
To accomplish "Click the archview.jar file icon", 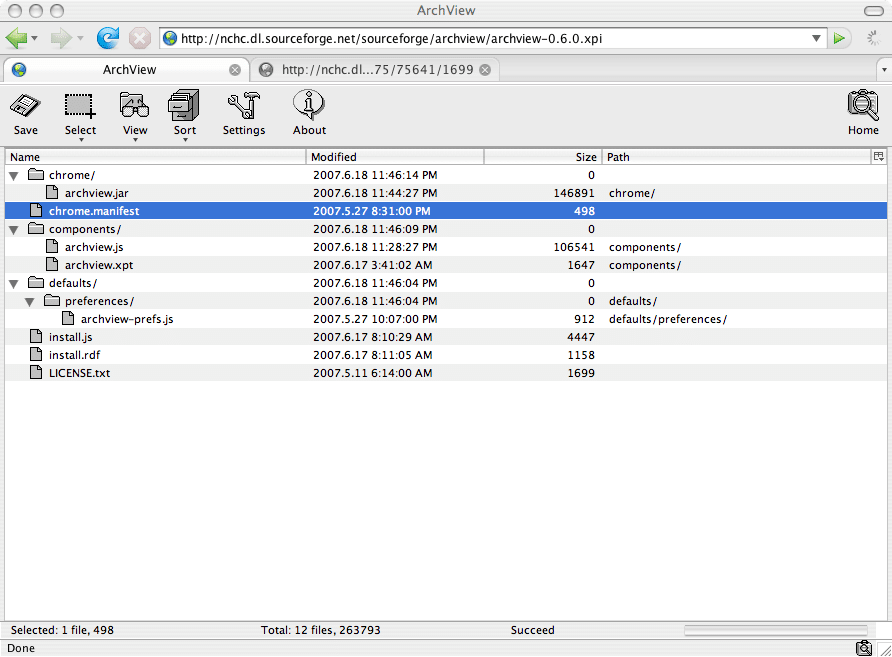I will [x=52, y=192].
